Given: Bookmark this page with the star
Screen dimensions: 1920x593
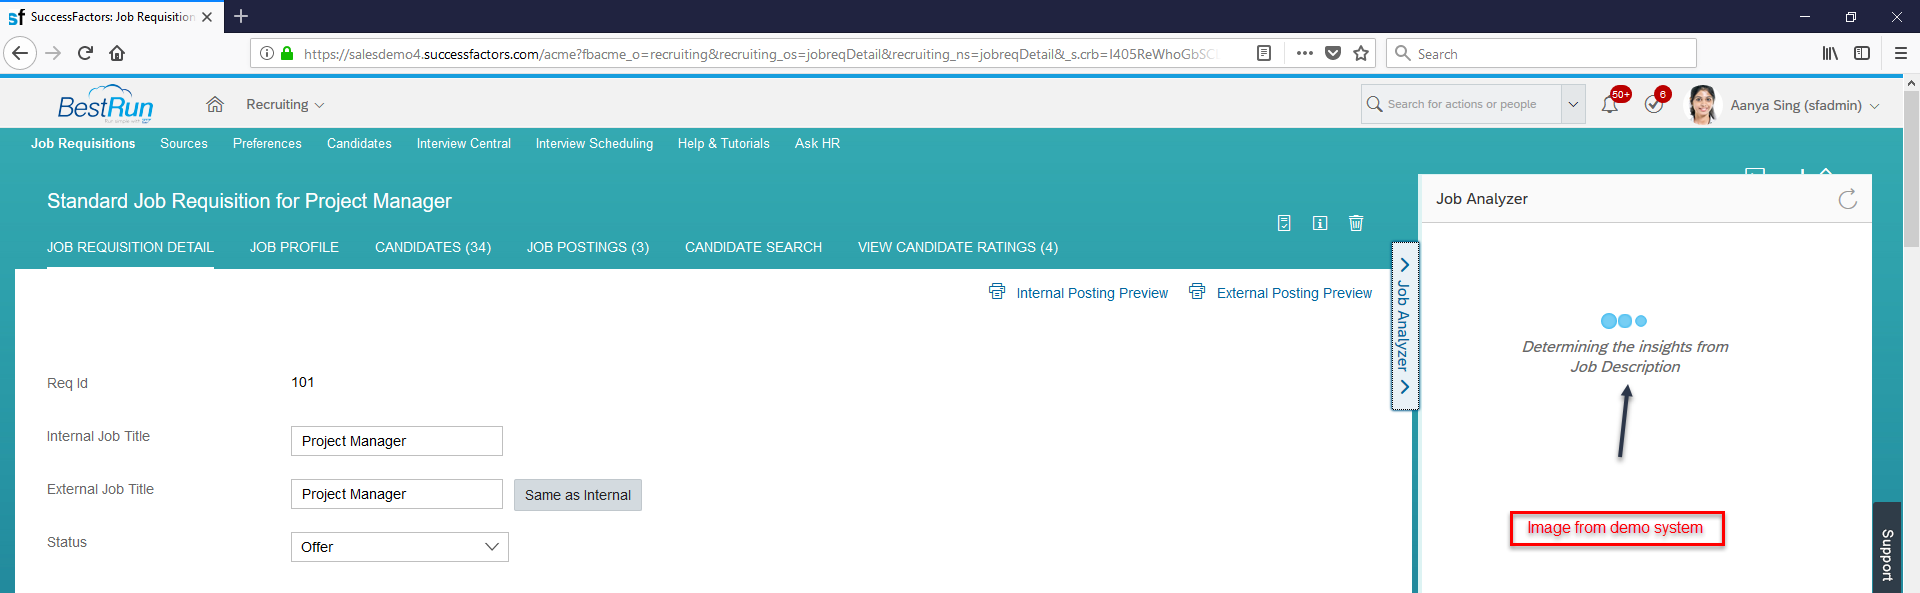Looking at the screenshot, I should point(1361,53).
